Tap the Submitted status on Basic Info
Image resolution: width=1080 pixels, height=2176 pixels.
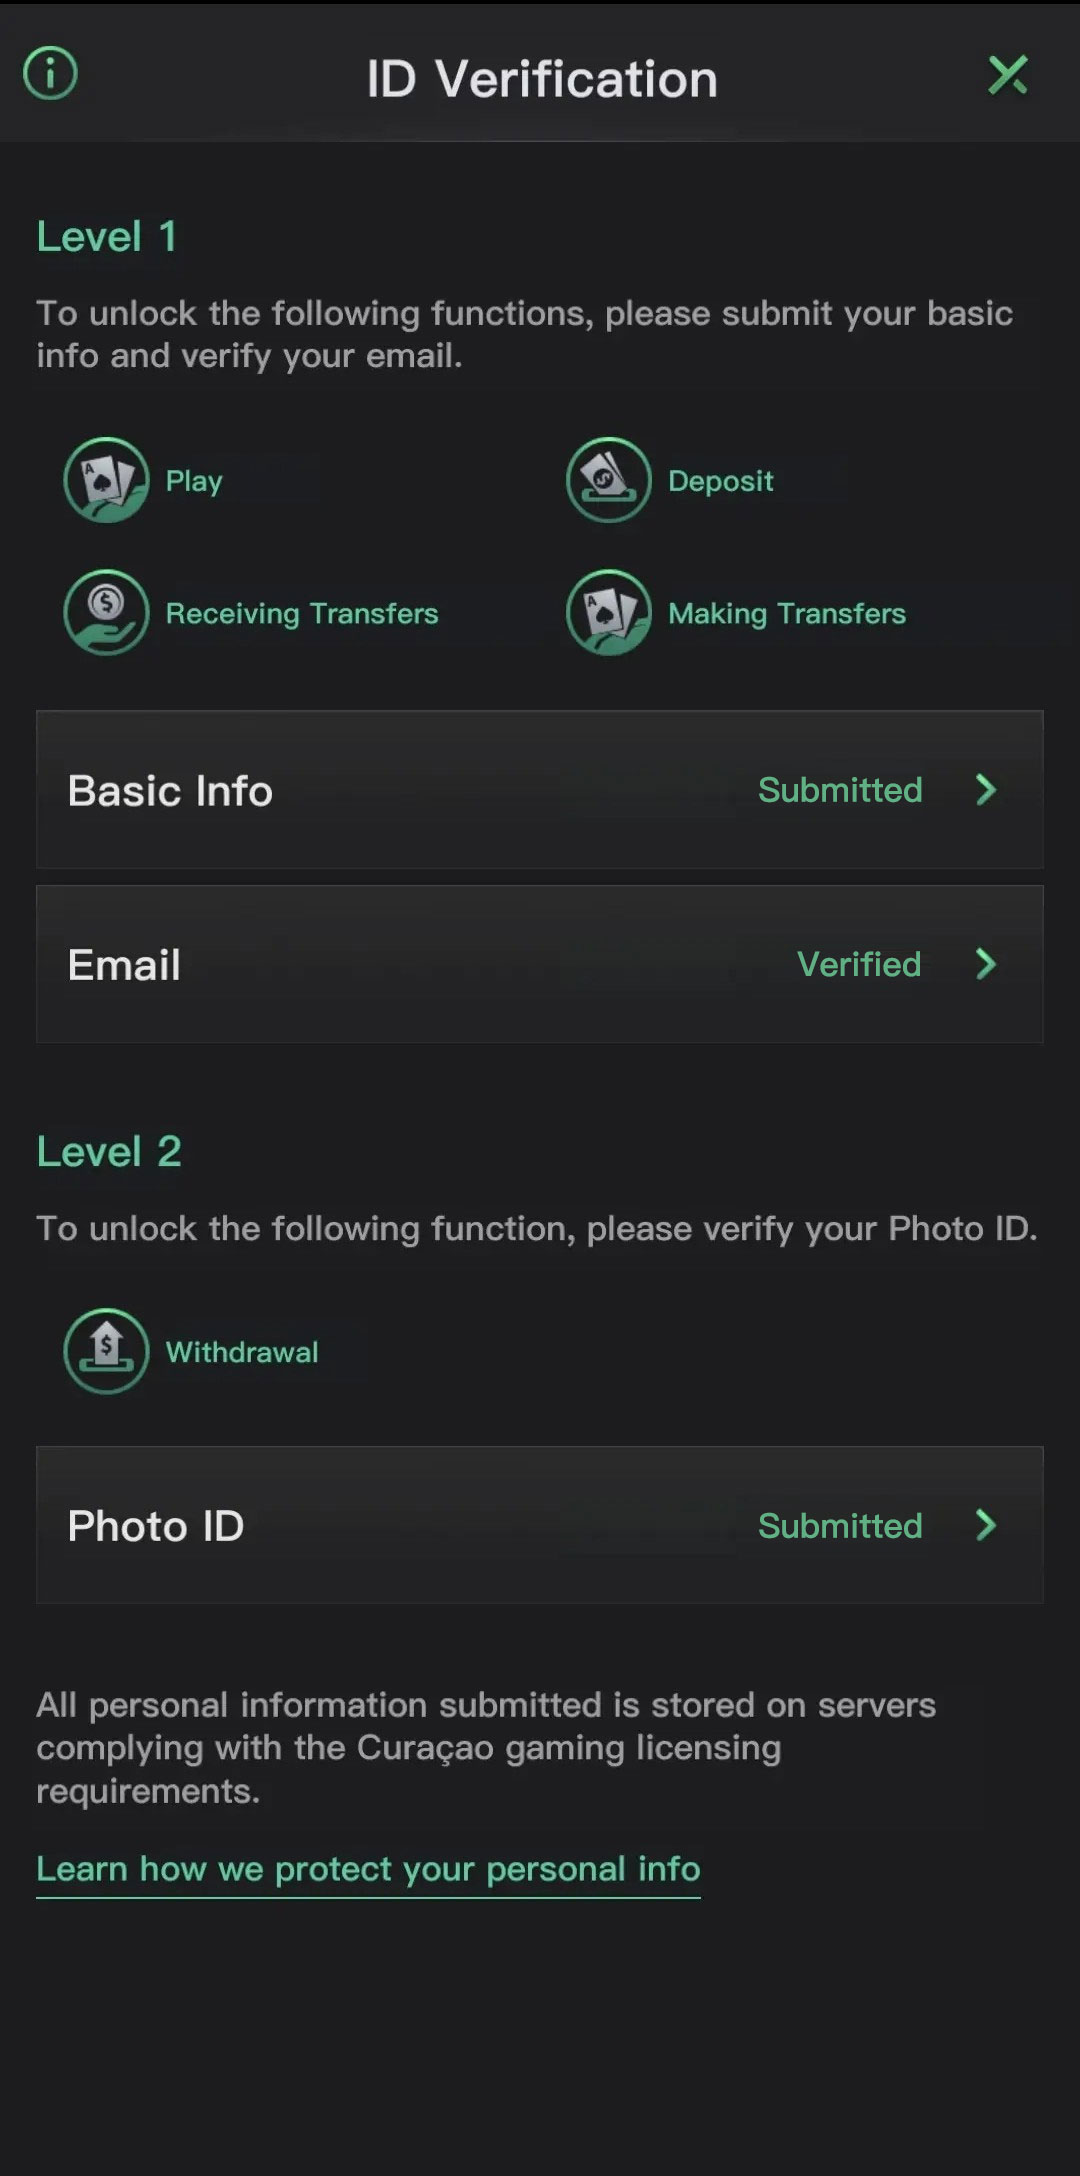[x=840, y=790]
